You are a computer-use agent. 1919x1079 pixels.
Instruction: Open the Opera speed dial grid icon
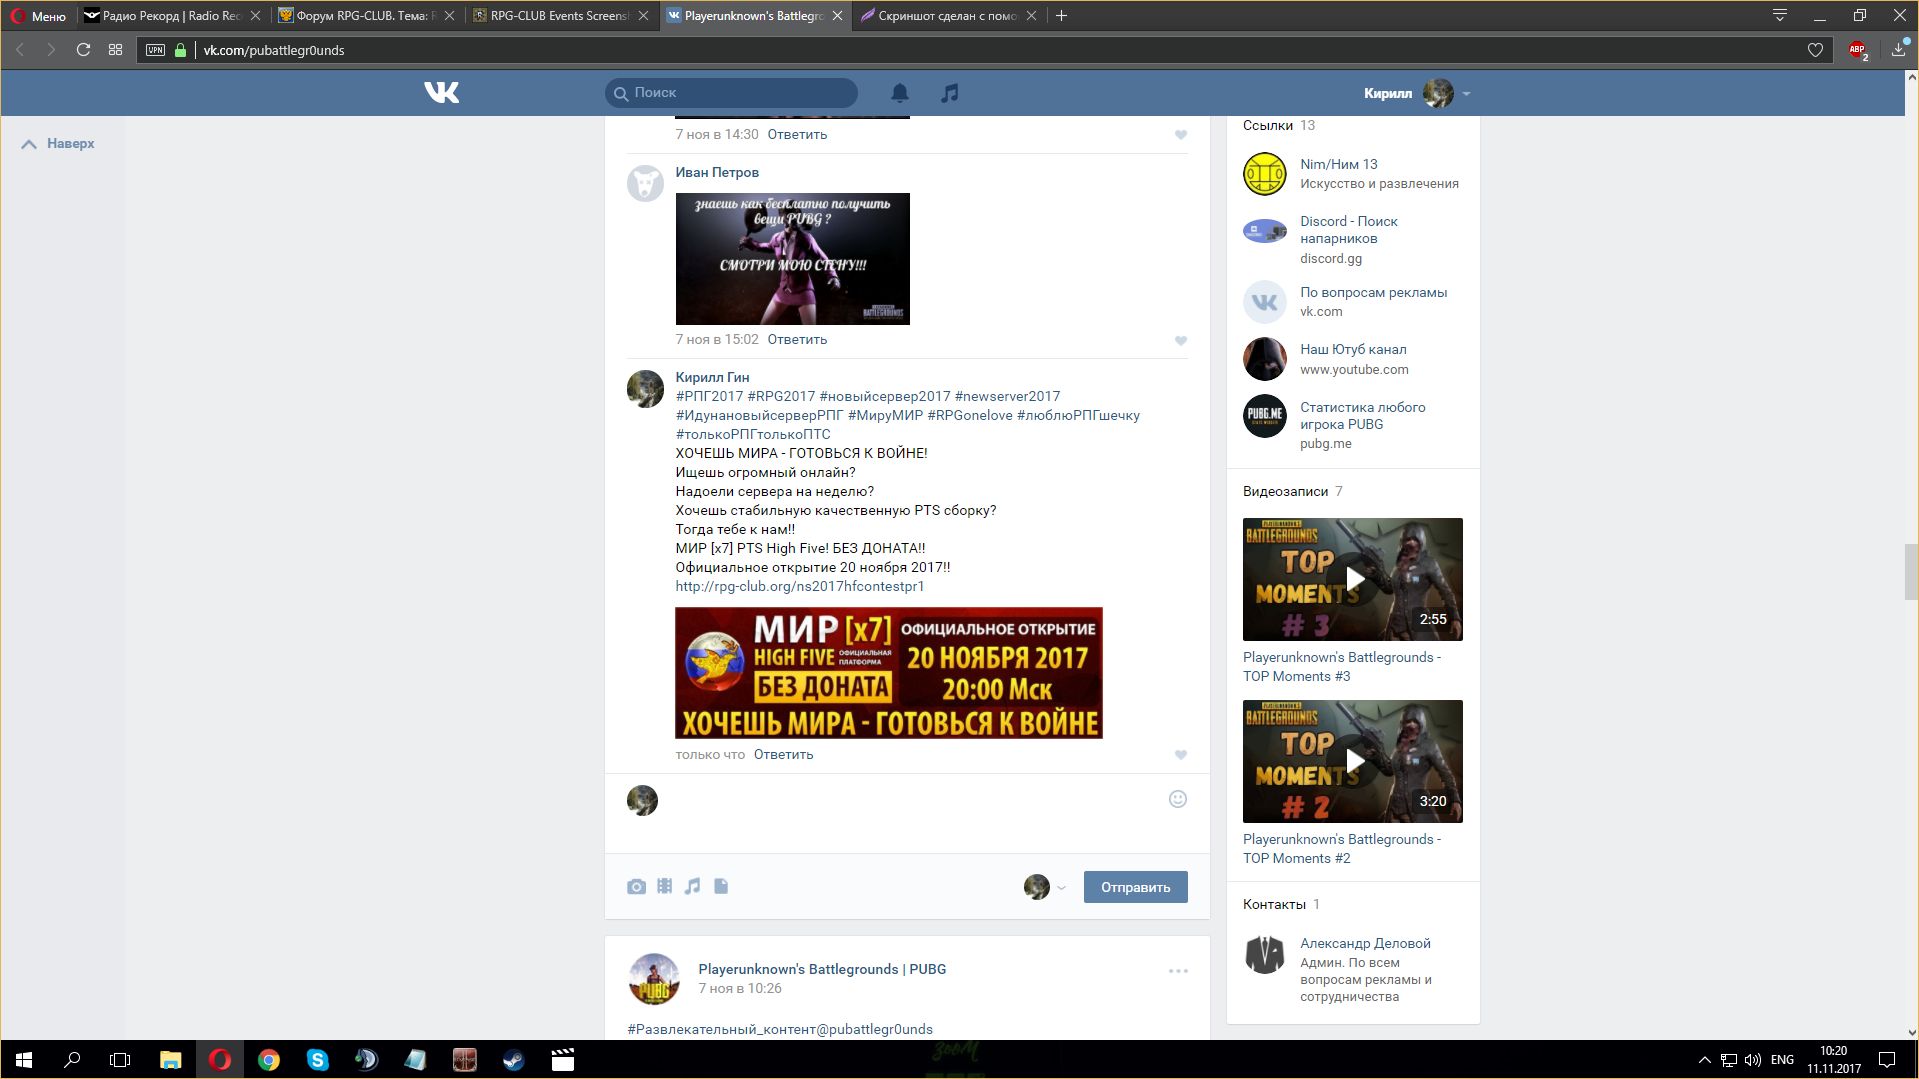[x=116, y=49]
